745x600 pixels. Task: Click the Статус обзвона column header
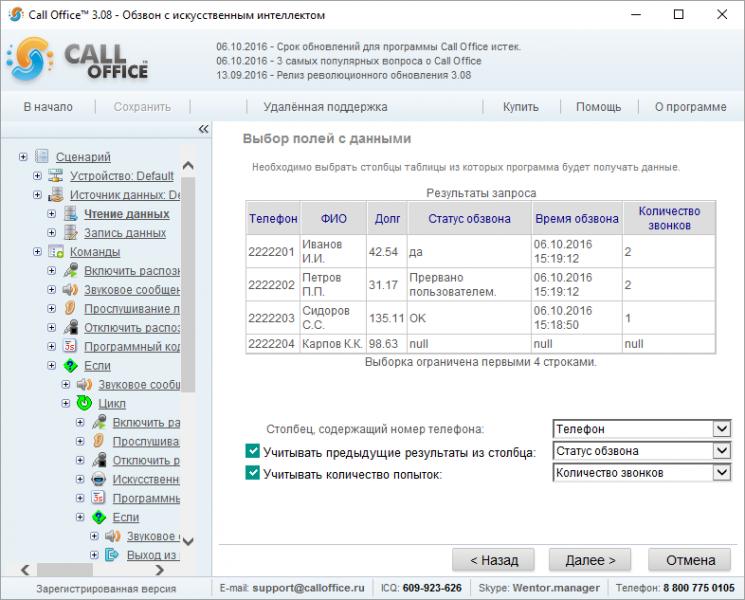tap(469, 219)
